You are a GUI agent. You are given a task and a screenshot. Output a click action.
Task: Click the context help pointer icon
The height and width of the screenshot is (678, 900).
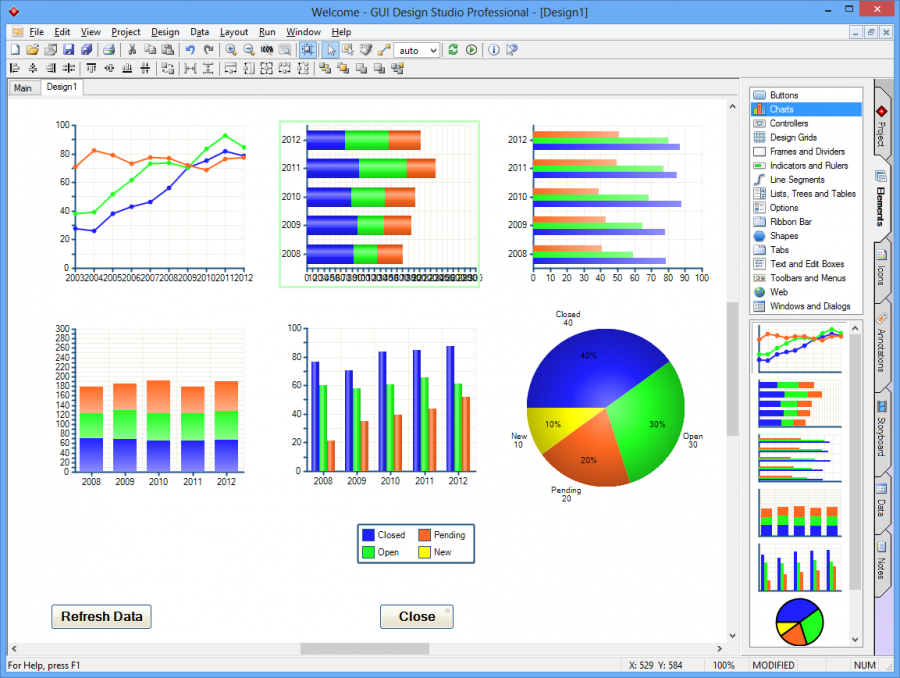pyautogui.click(x=512, y=50)
